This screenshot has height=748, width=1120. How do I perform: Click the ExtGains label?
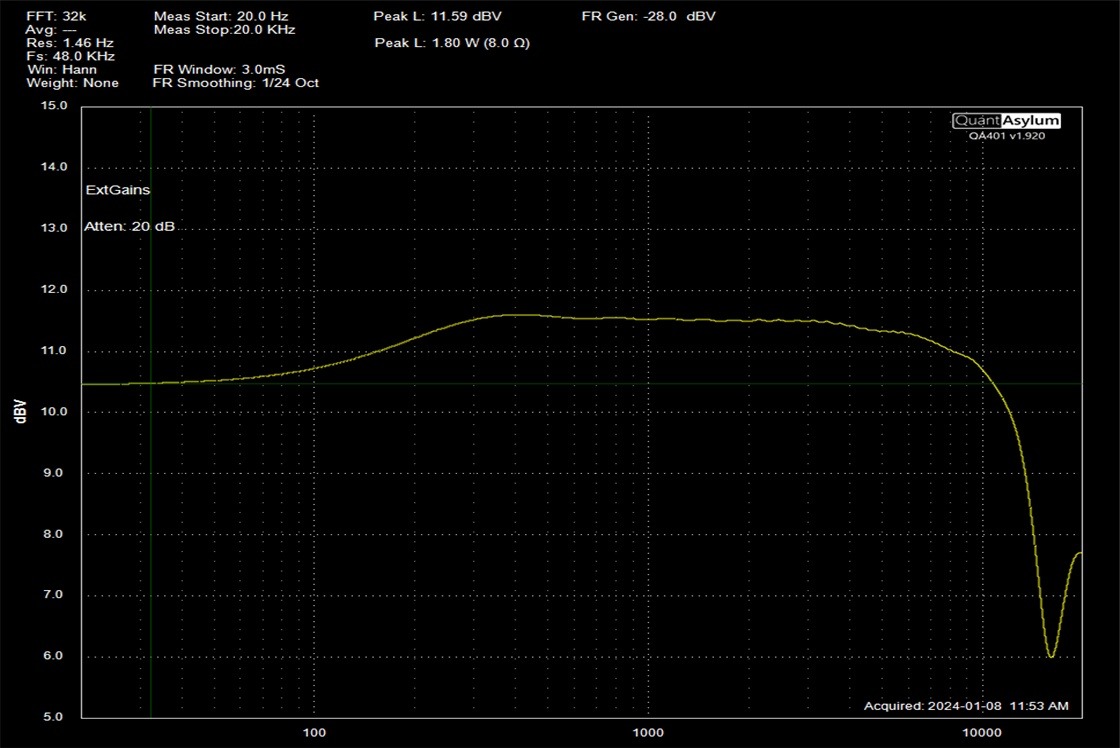[x=118, y=190]
